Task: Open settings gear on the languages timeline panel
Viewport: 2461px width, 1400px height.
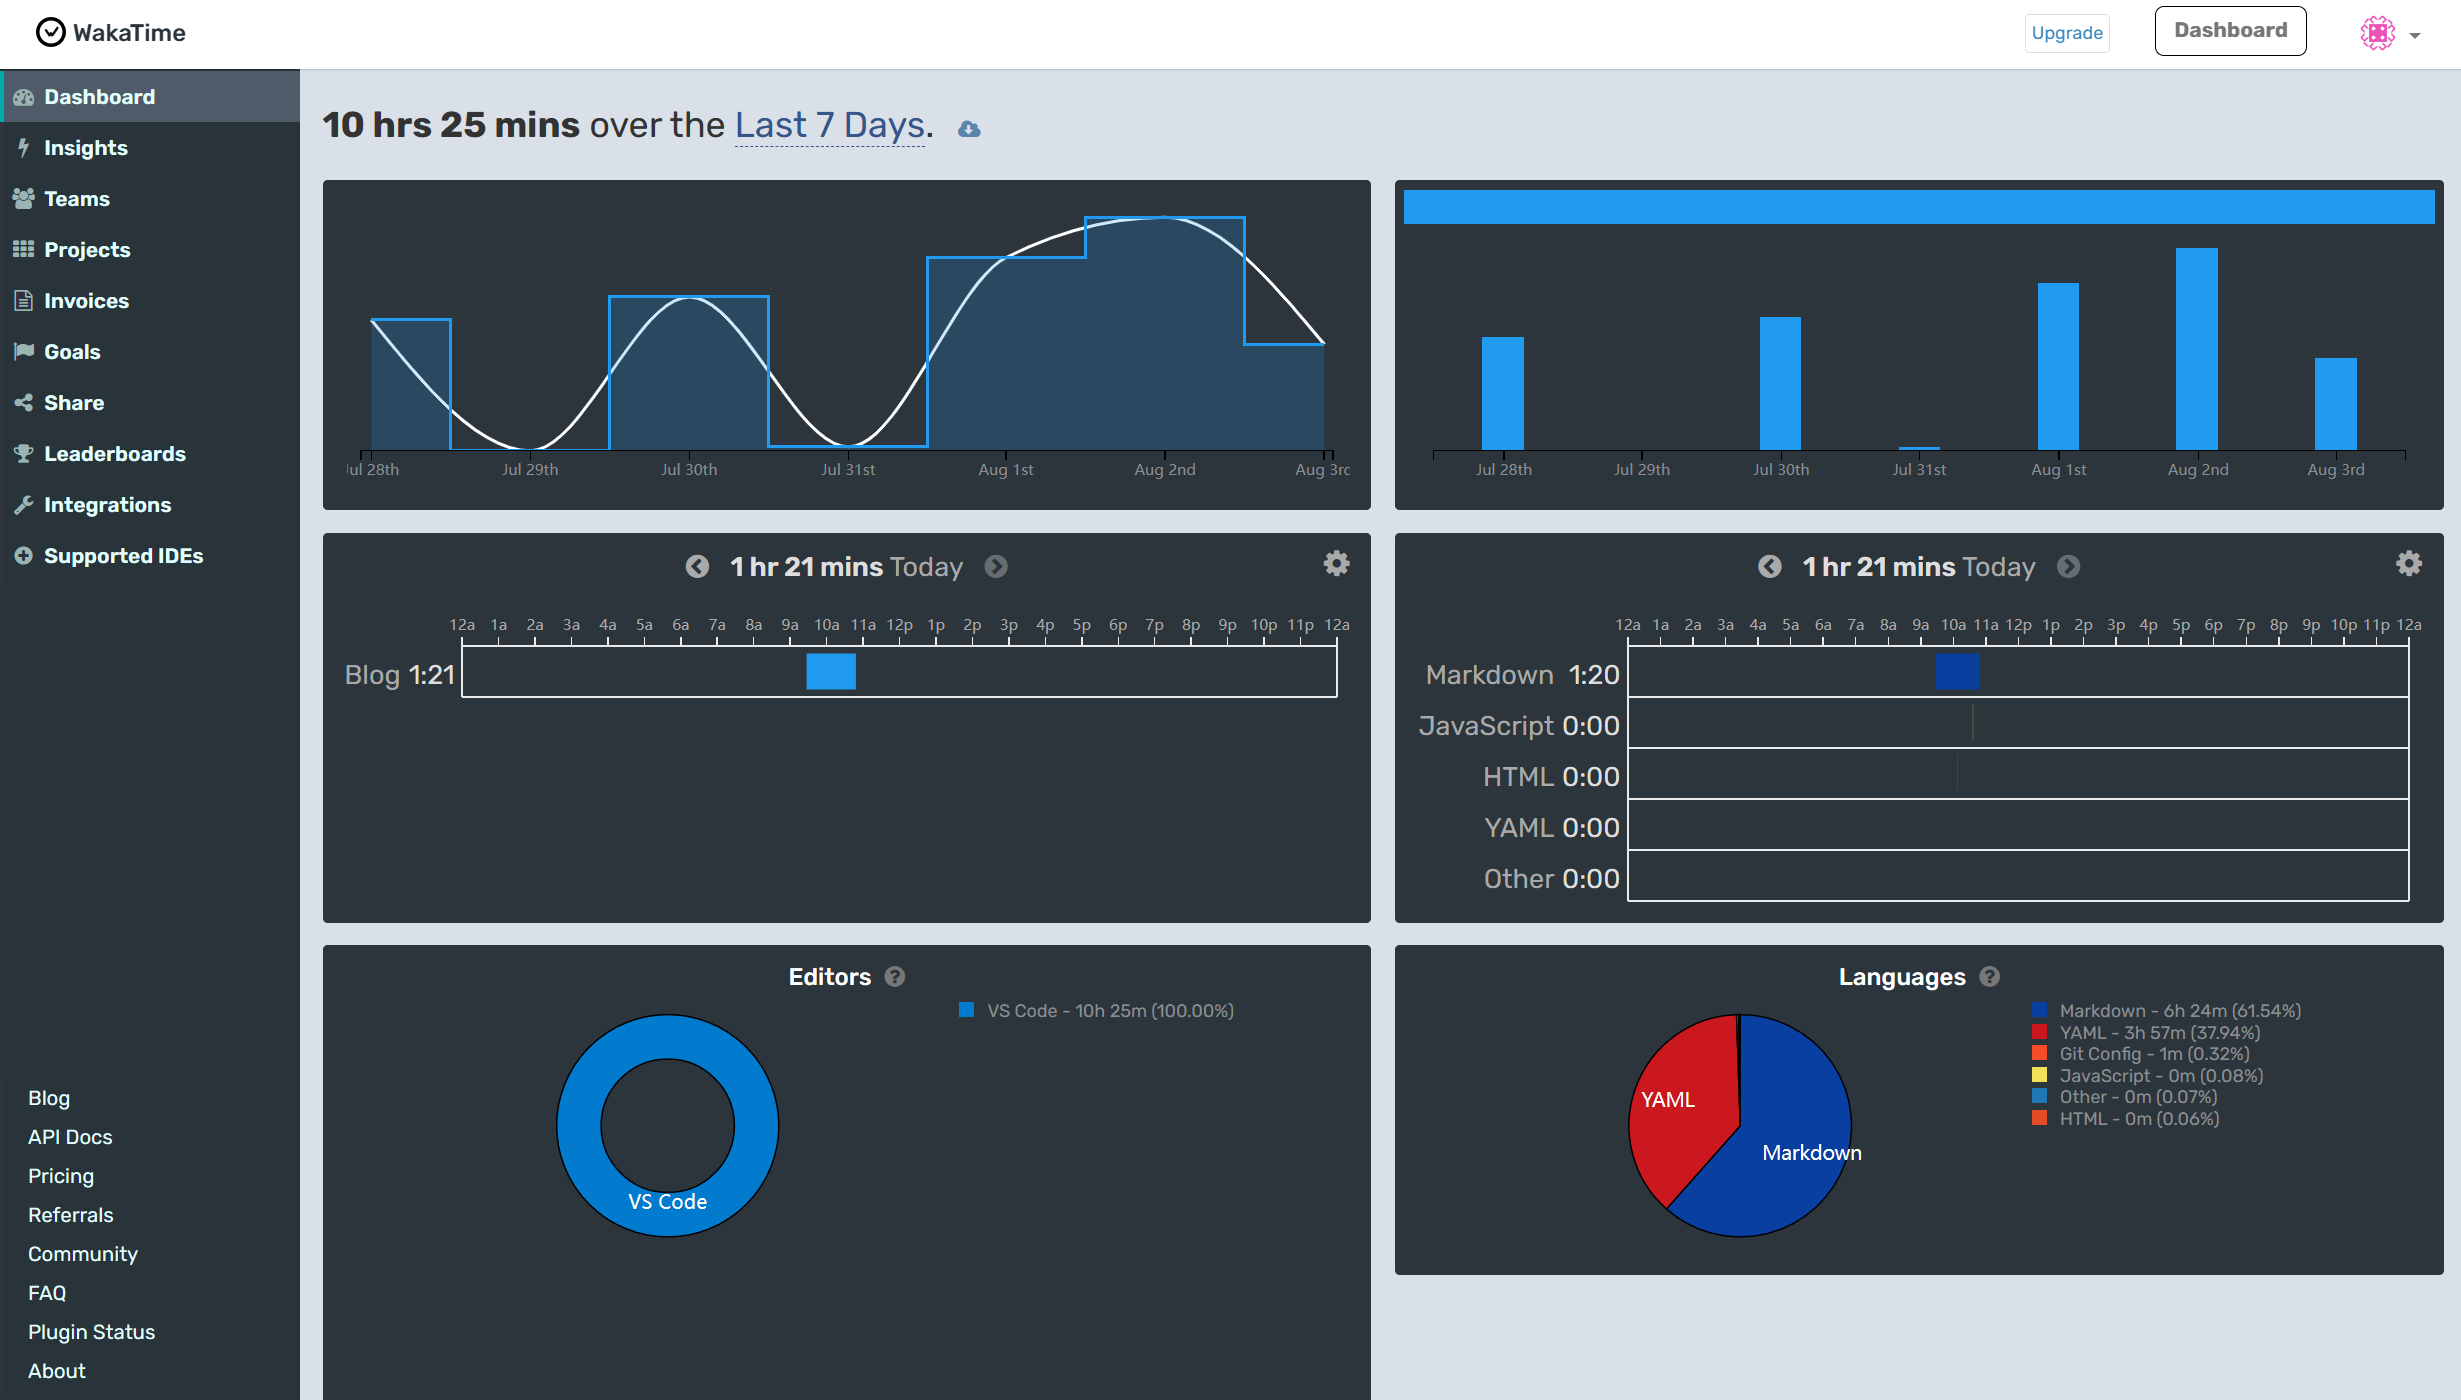Action: (2408, 564)
